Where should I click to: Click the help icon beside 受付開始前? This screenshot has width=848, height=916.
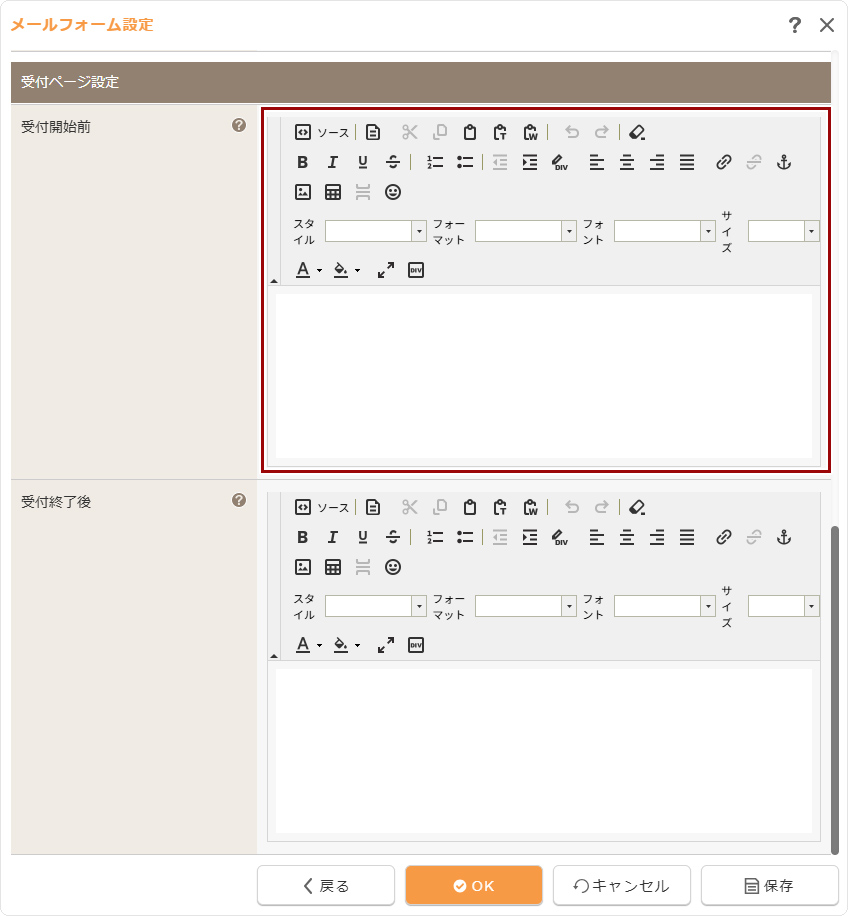239,126
